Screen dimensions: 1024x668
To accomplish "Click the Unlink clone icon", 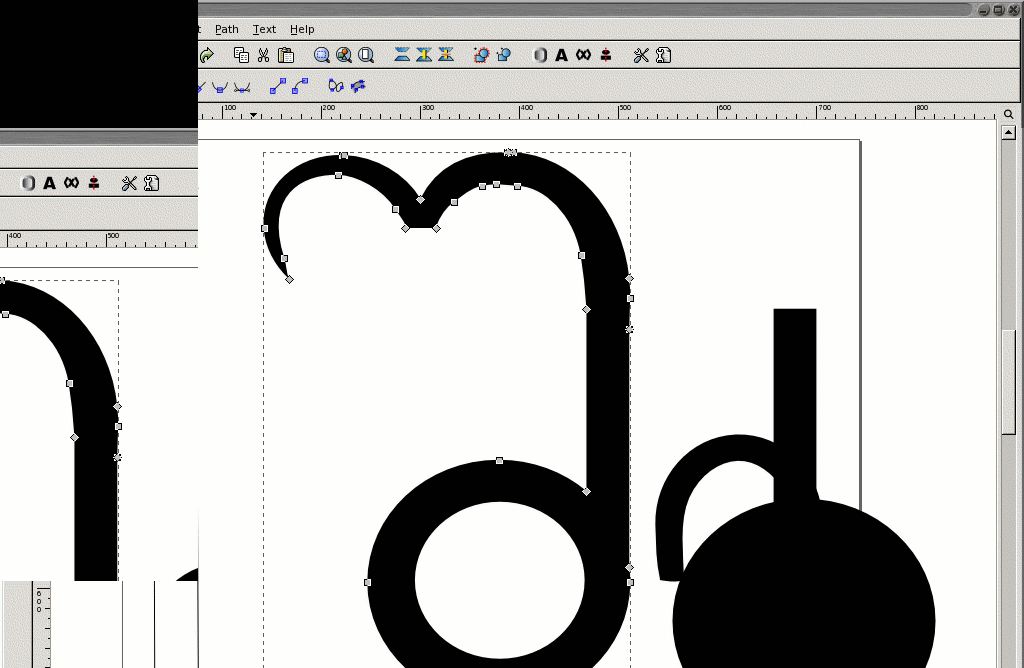I will pos(446,55).
